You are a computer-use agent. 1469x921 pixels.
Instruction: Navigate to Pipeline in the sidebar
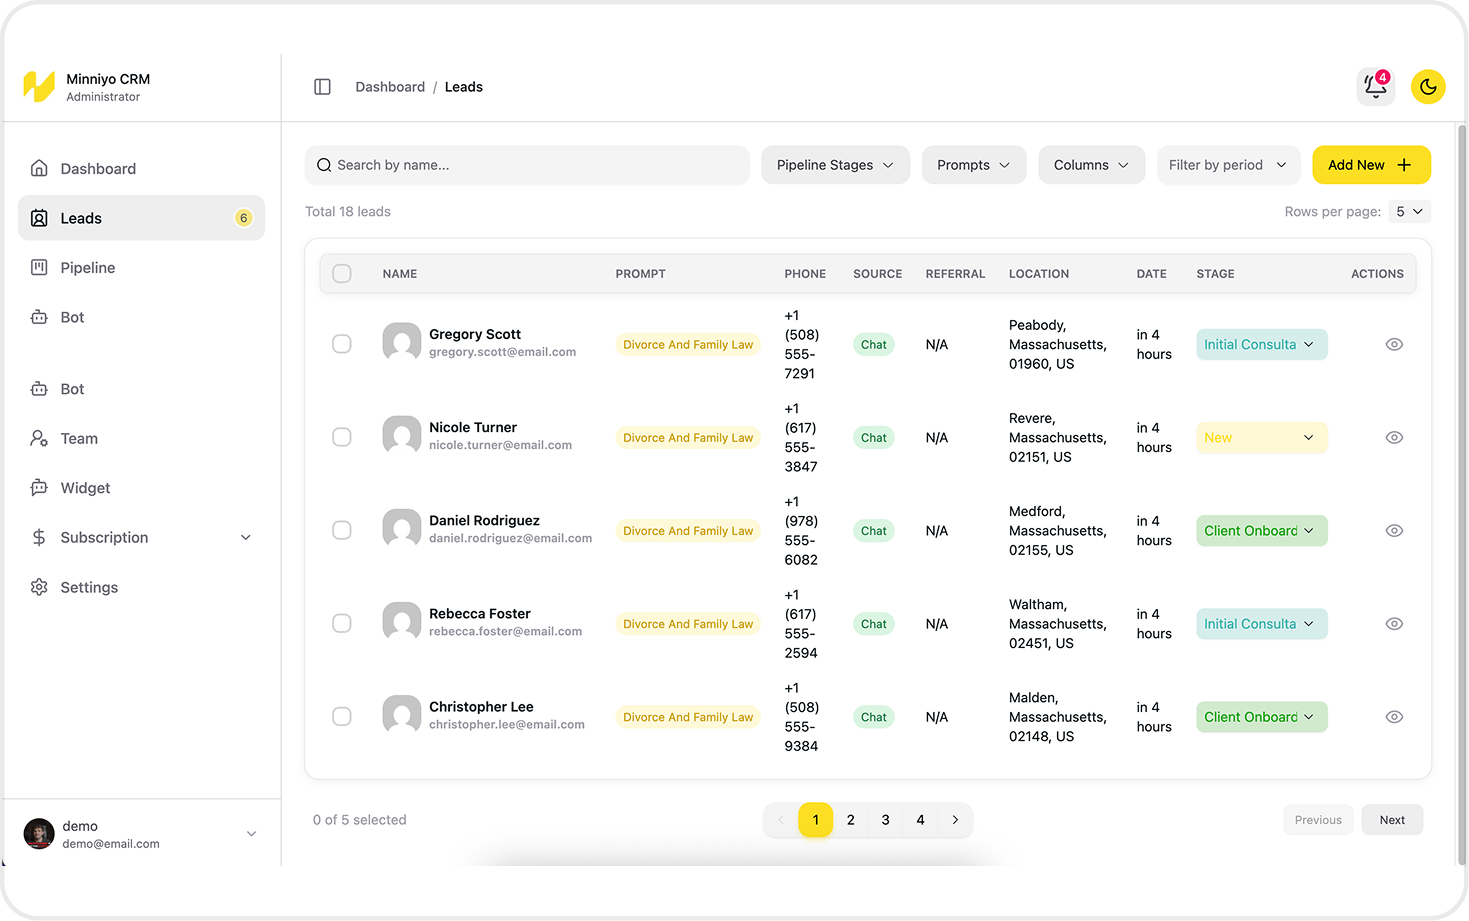[88, 268]
